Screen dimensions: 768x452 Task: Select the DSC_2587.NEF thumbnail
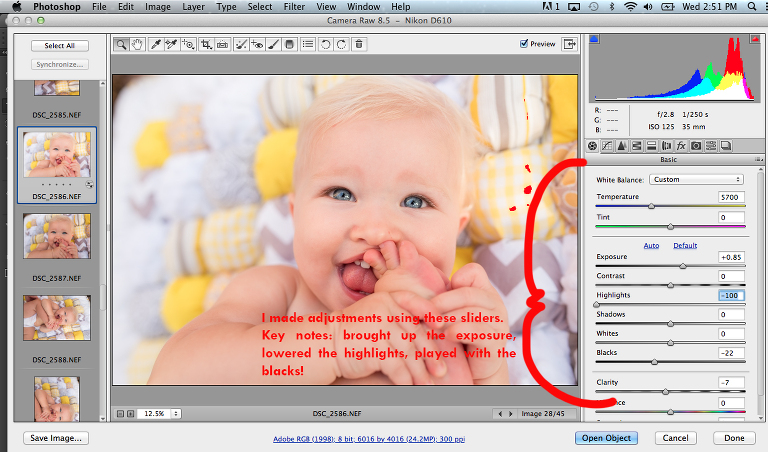57,236
